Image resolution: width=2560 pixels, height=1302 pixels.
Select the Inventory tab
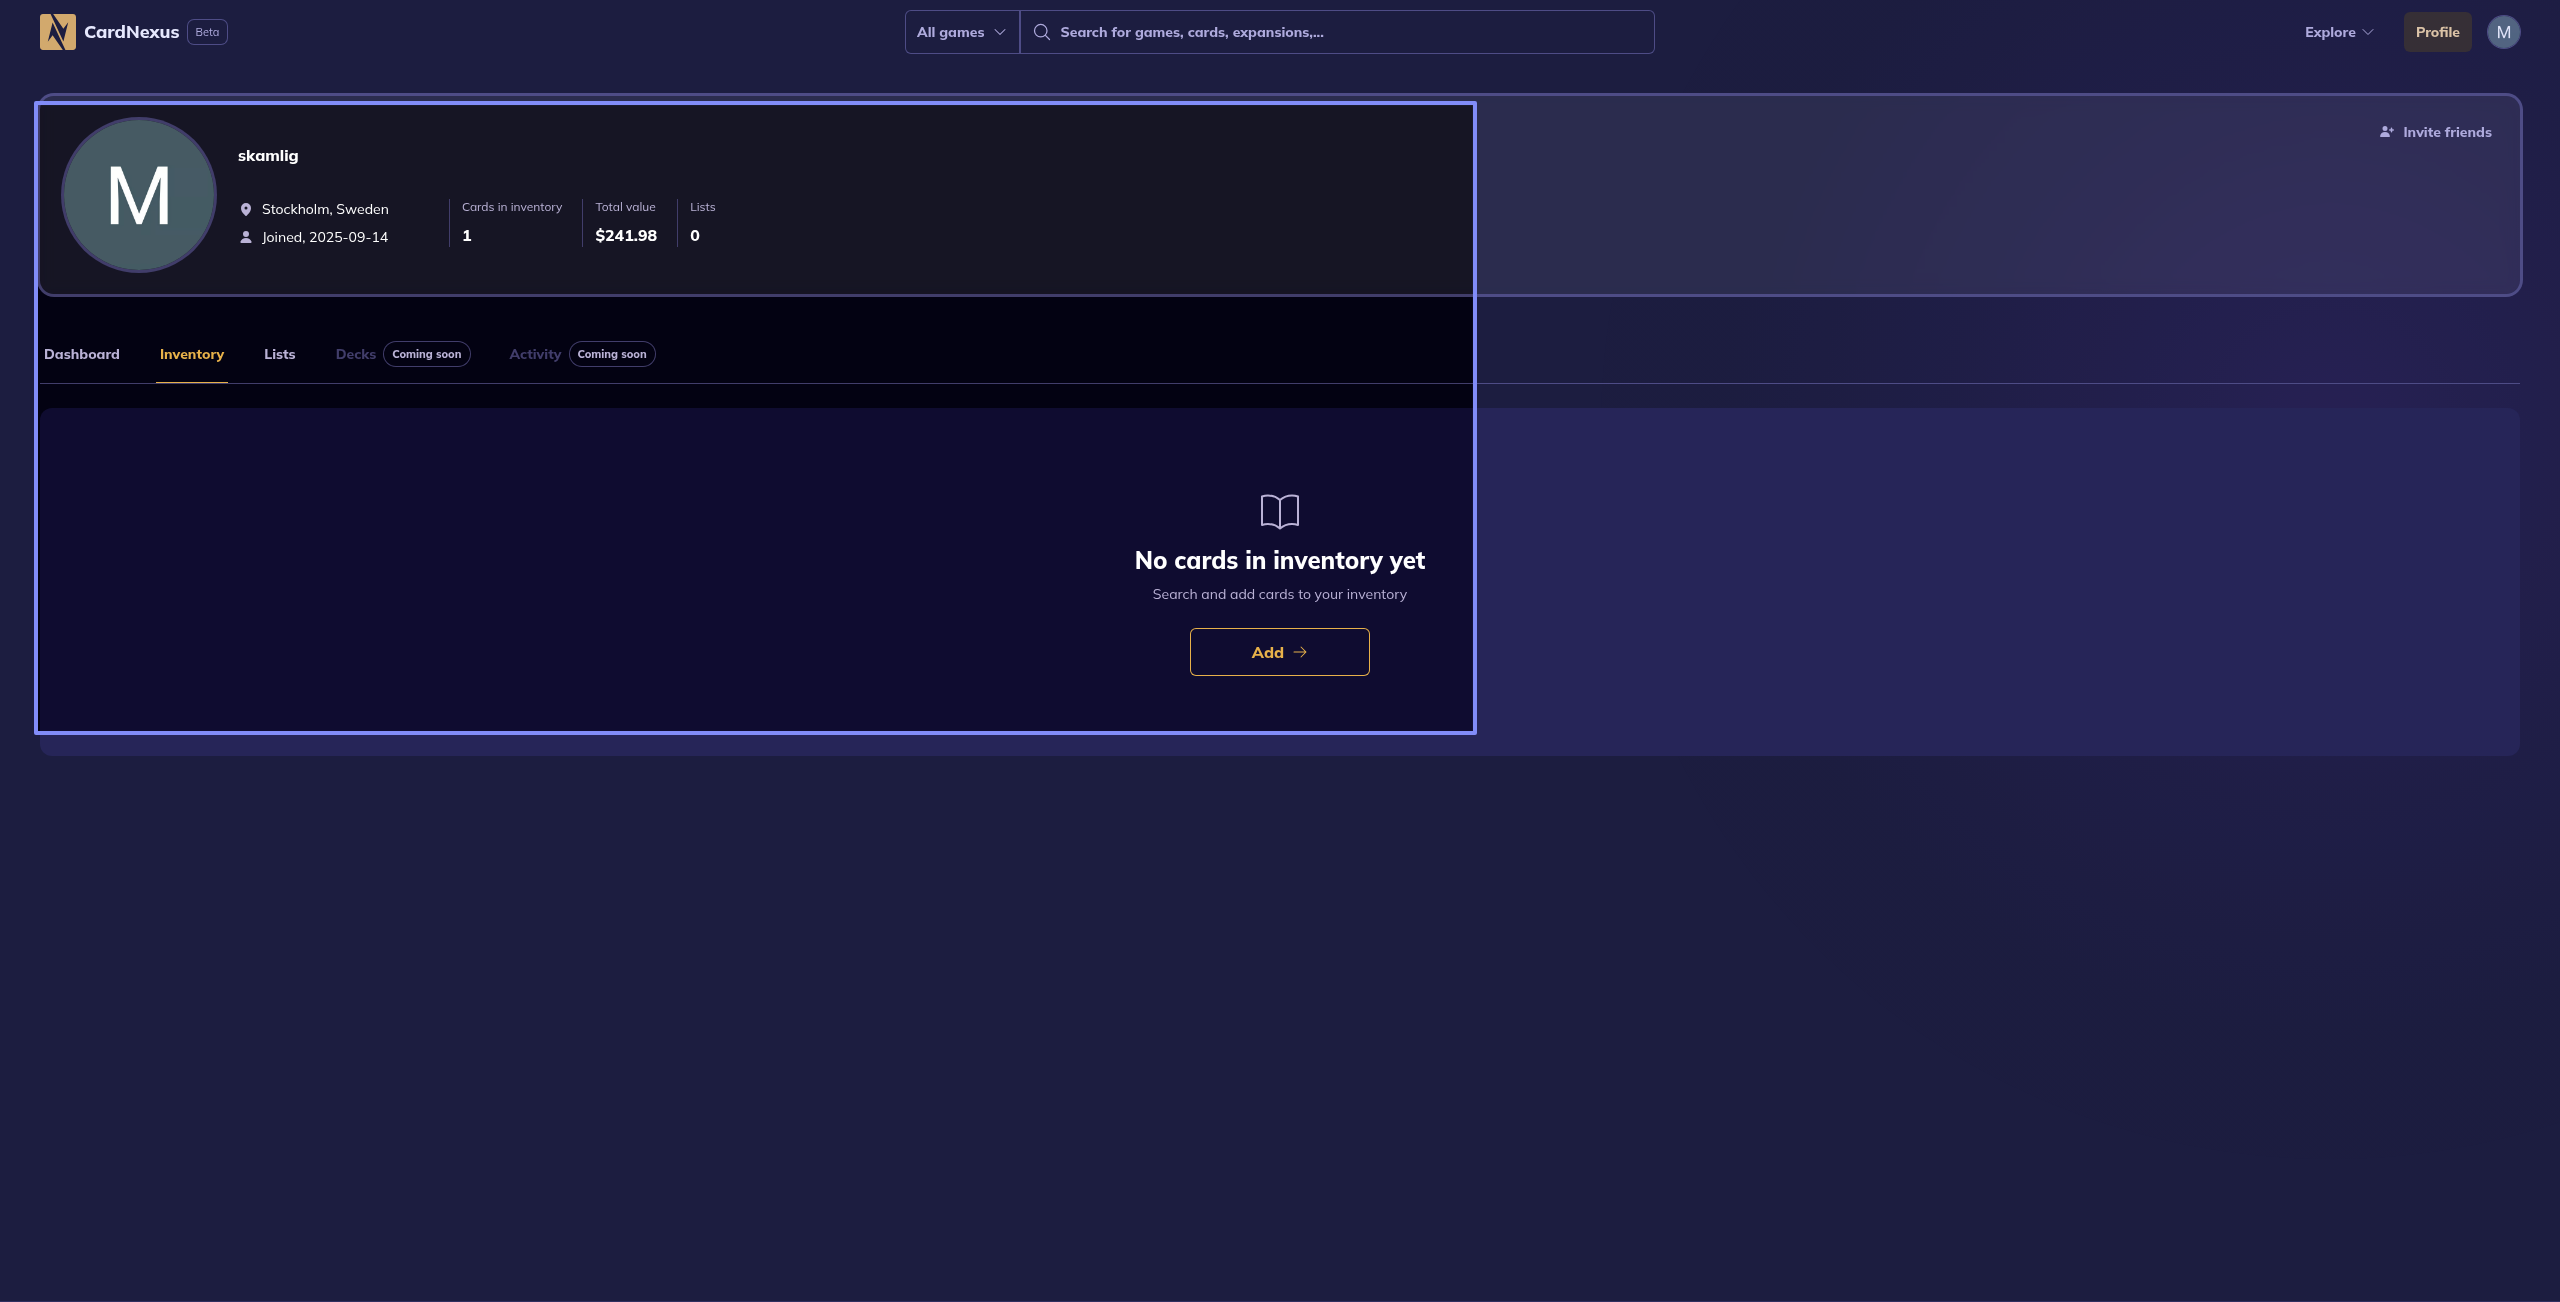(192, 354)
